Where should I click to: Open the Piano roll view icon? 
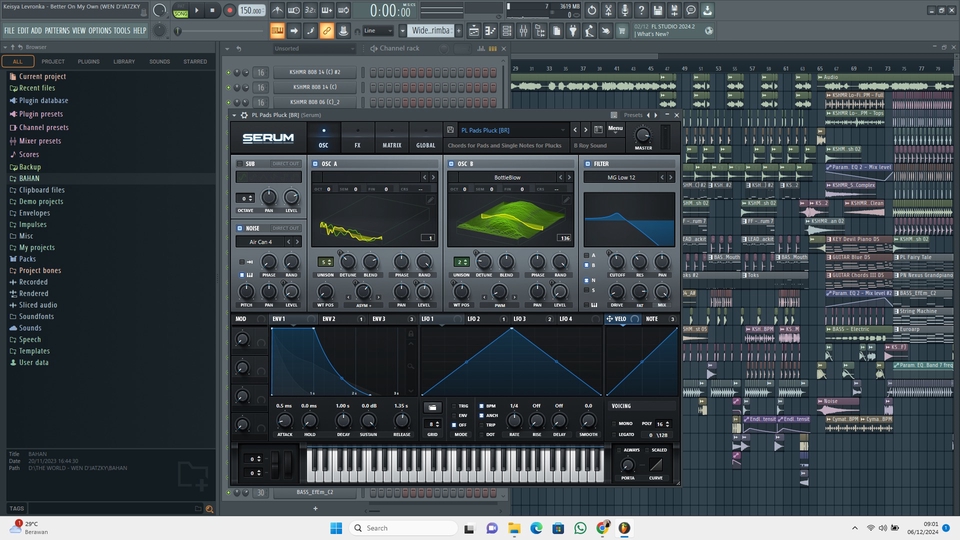490,31
